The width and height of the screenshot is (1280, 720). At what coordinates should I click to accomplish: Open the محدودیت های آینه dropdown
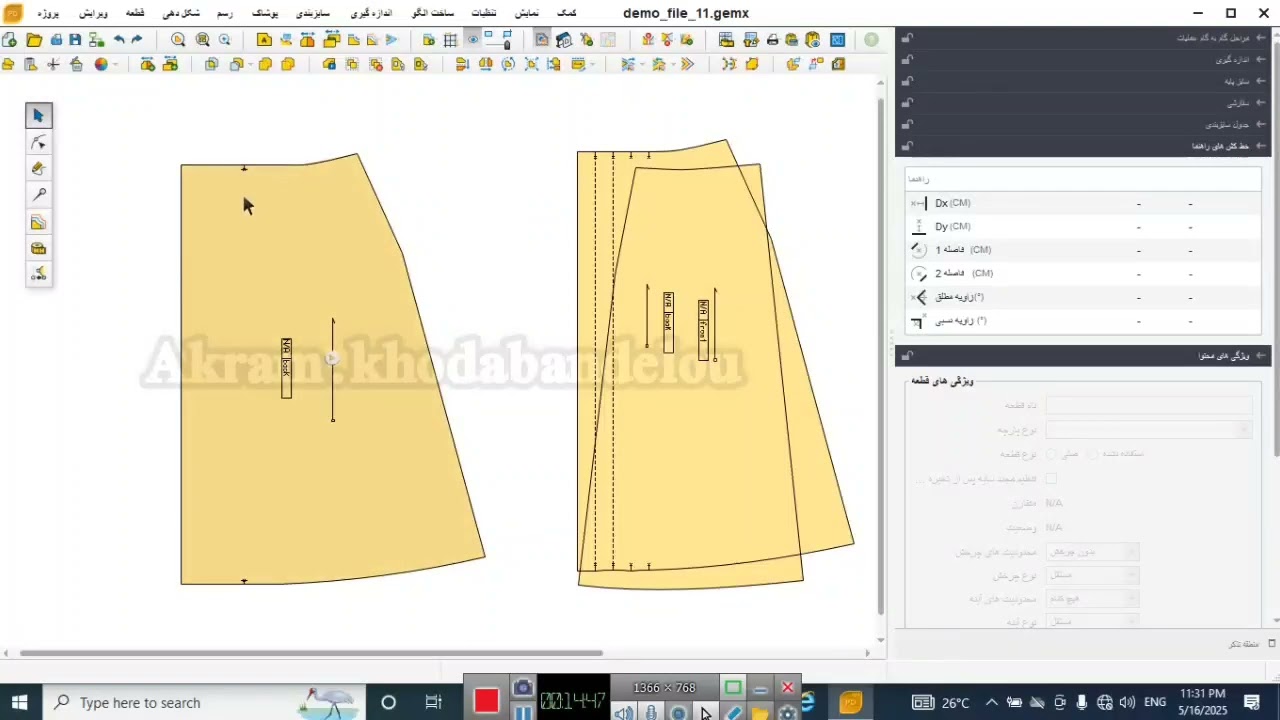pyautogui.click(x=1092, y=598)
